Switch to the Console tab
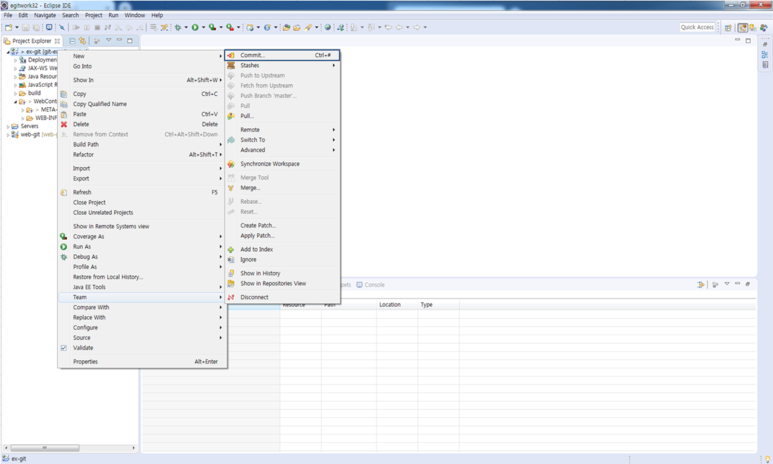Image resolution: width=773 pixels, height=464 pixels. (x=370, y=285)
